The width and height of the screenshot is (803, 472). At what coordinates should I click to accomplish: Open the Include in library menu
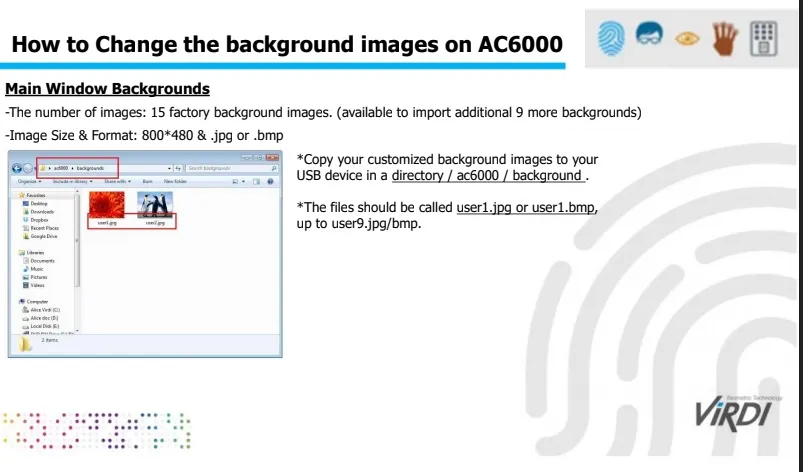point(72,182)
